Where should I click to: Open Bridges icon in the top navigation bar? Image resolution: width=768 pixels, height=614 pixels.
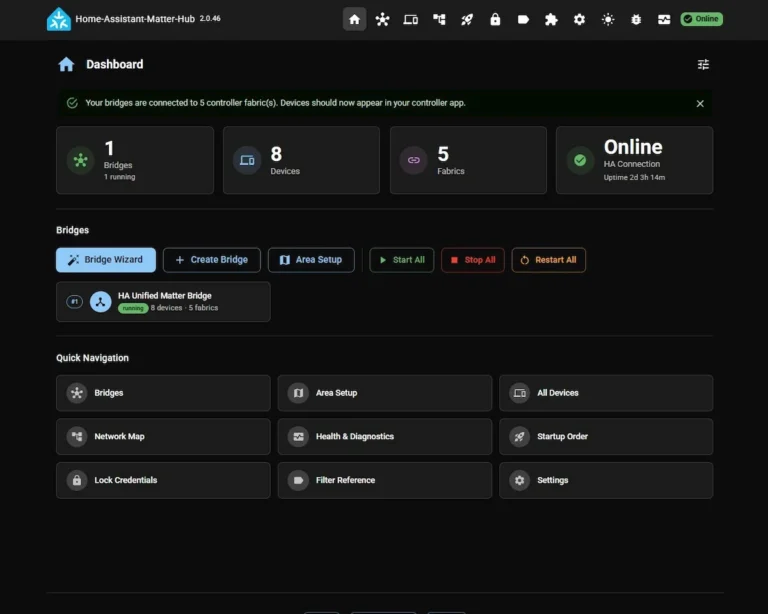[x=382, y=19]
